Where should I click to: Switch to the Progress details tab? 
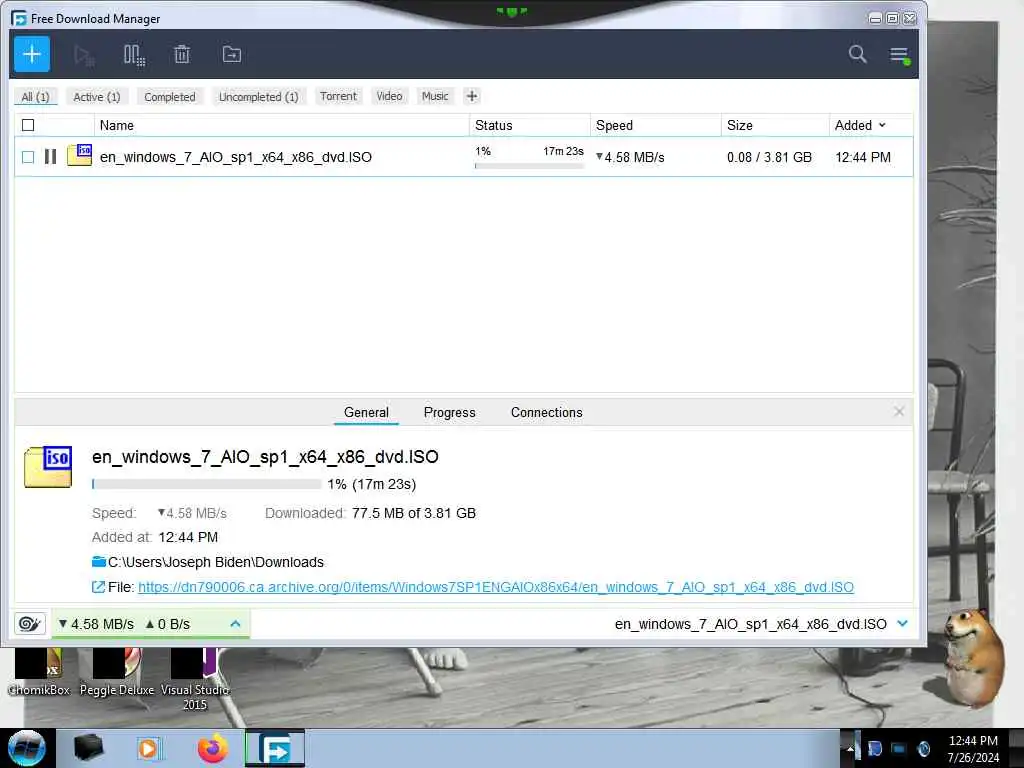click(x=449, y=413)
